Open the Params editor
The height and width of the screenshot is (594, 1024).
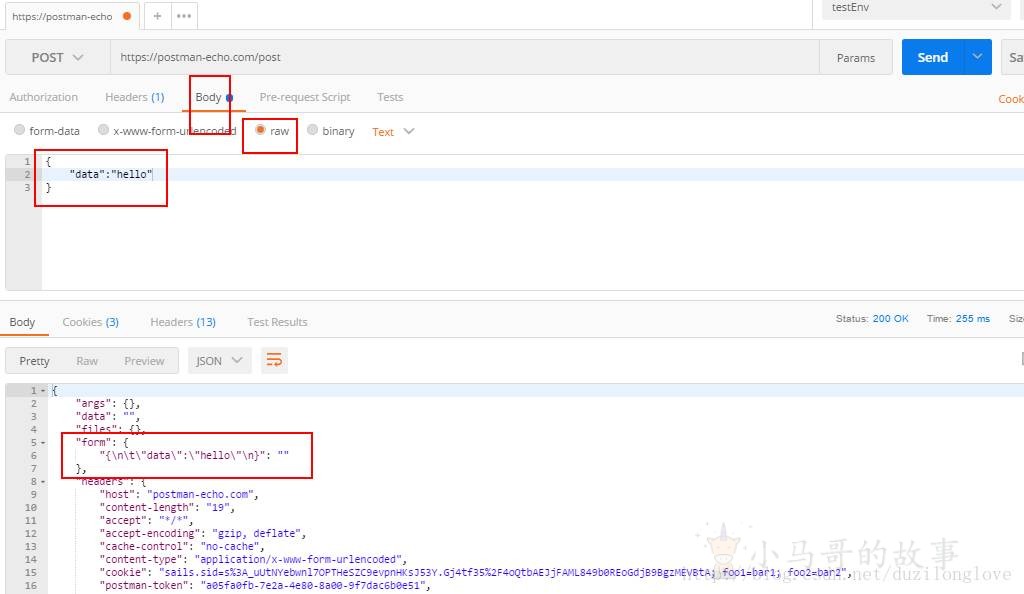pos(856,57)
